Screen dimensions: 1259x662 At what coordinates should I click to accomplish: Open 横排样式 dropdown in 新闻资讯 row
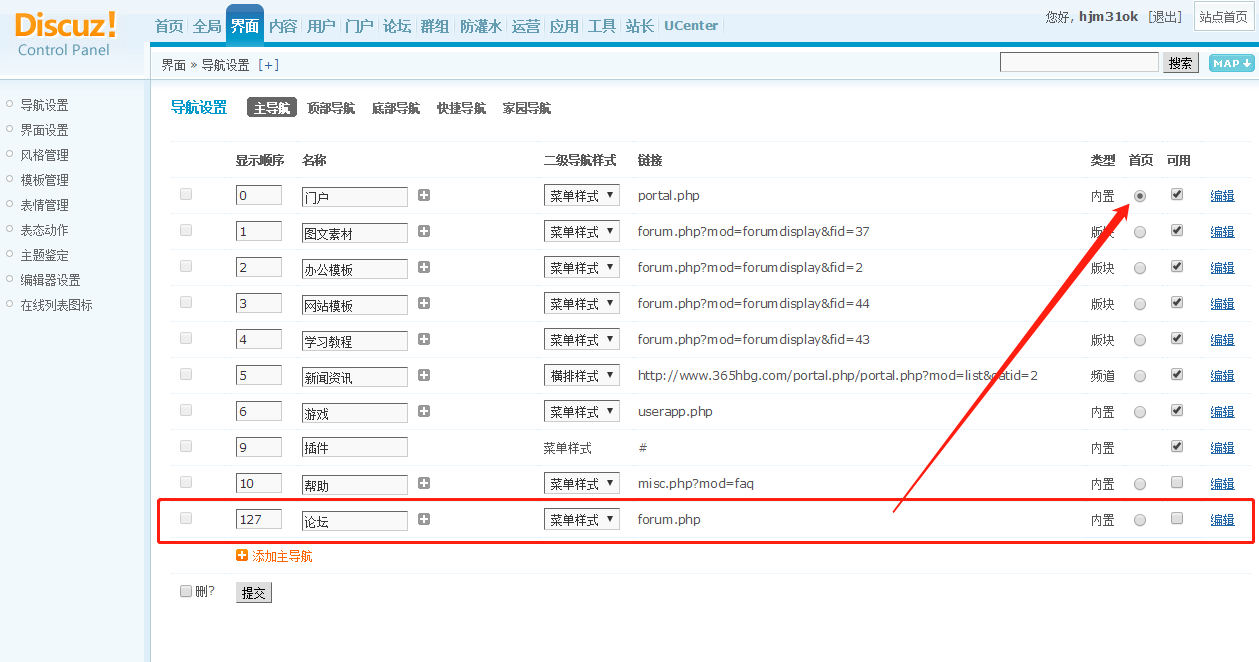(x=582, y=375)
